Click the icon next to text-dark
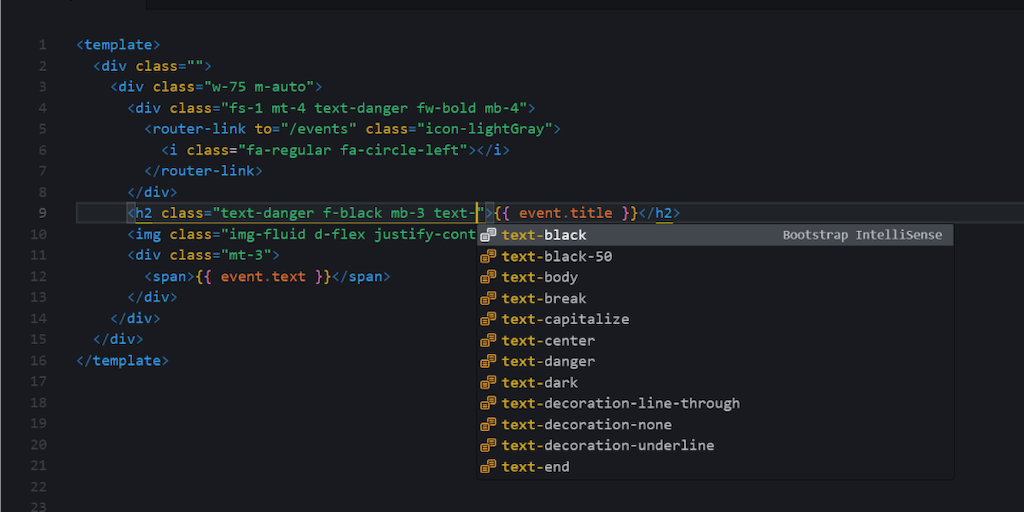Screen dimensions: 1024x512 488,382
